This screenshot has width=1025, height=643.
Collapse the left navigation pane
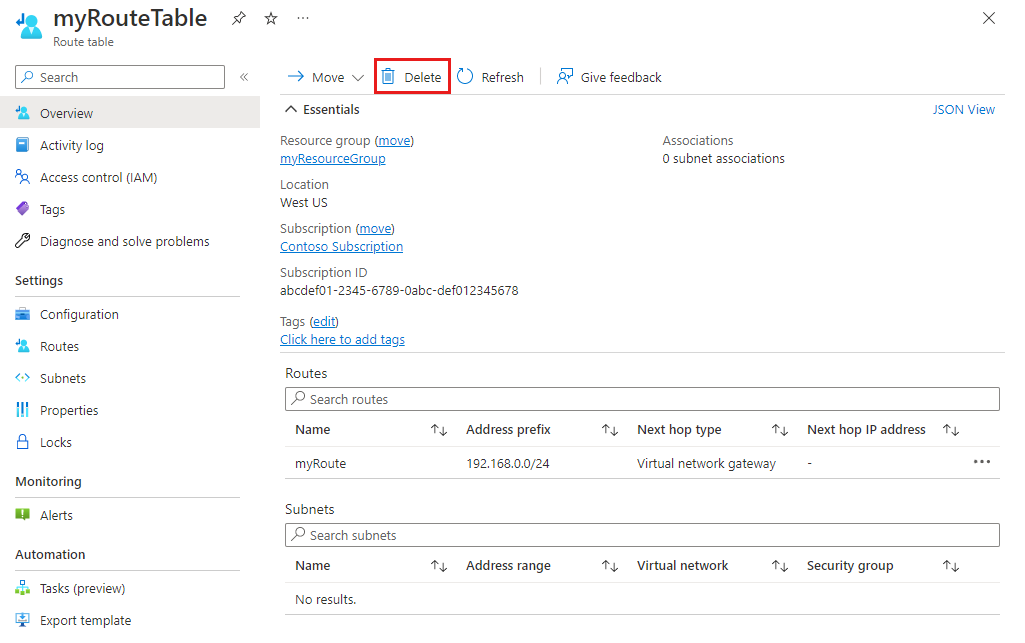[x=244, y=76]
